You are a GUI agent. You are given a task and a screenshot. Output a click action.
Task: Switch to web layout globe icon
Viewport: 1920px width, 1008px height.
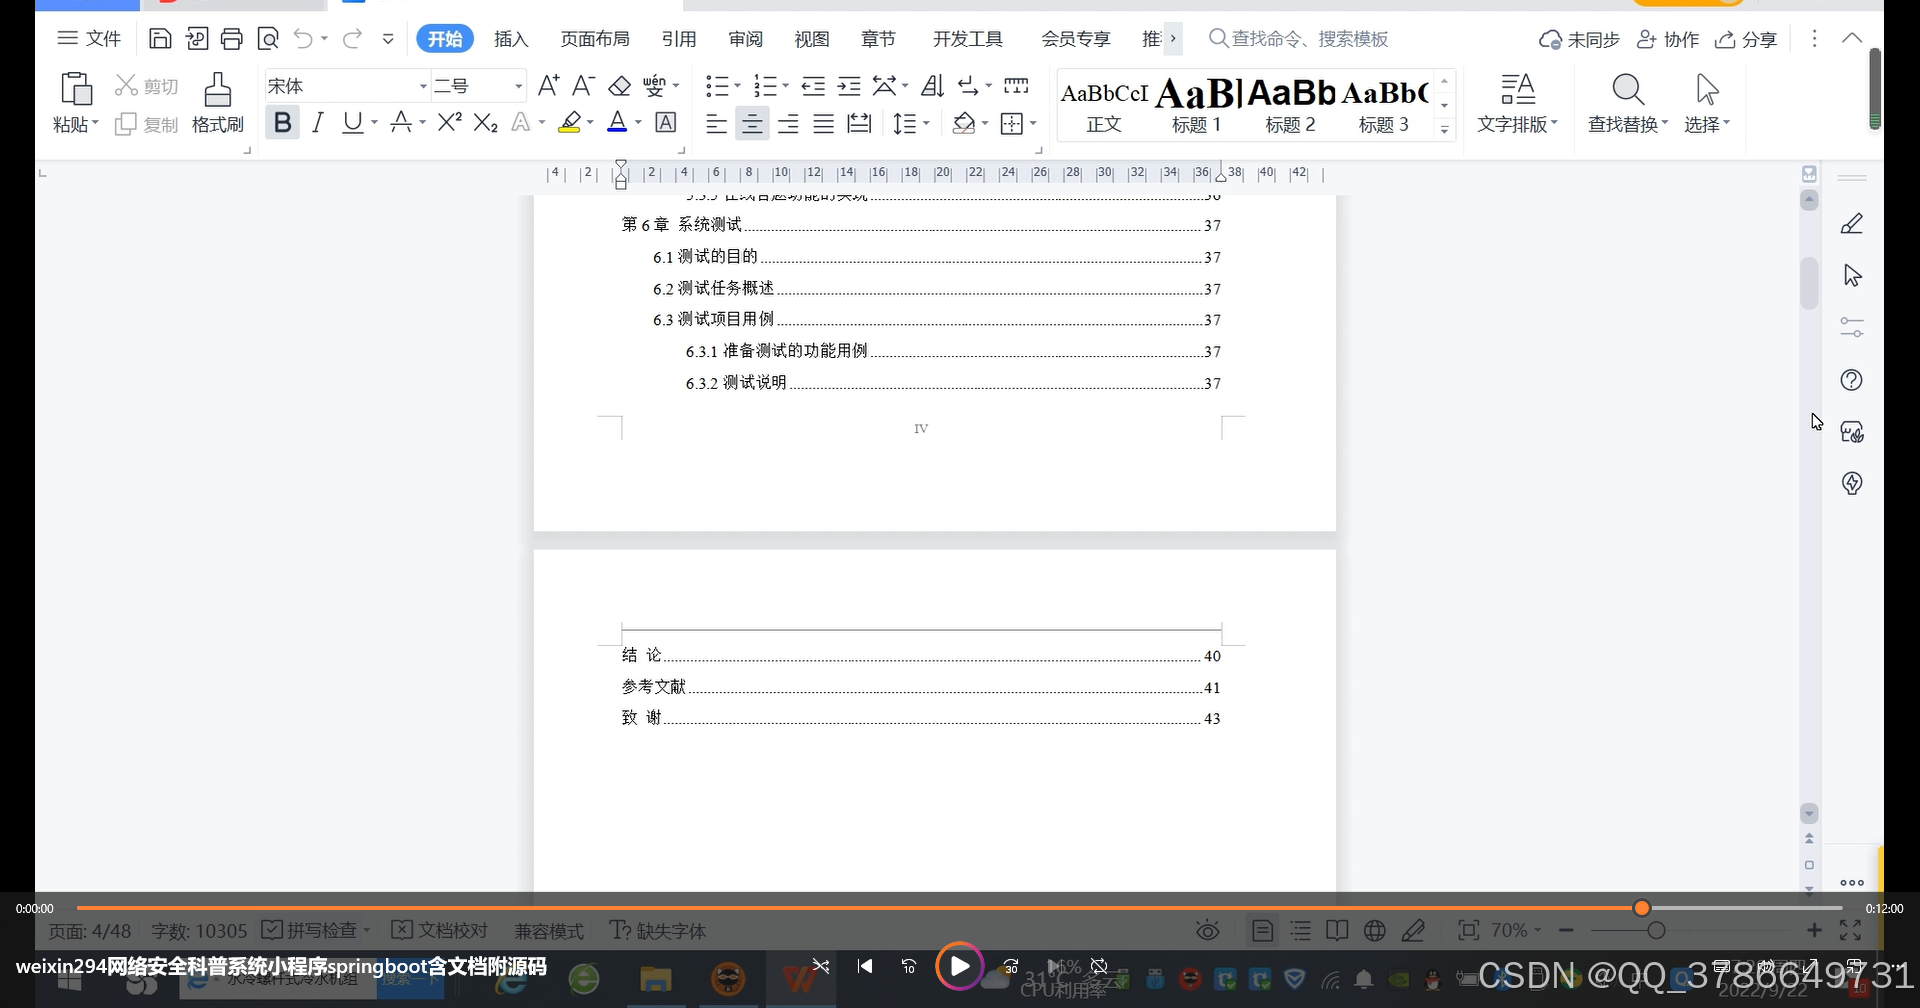click(x=1375, y=931)
